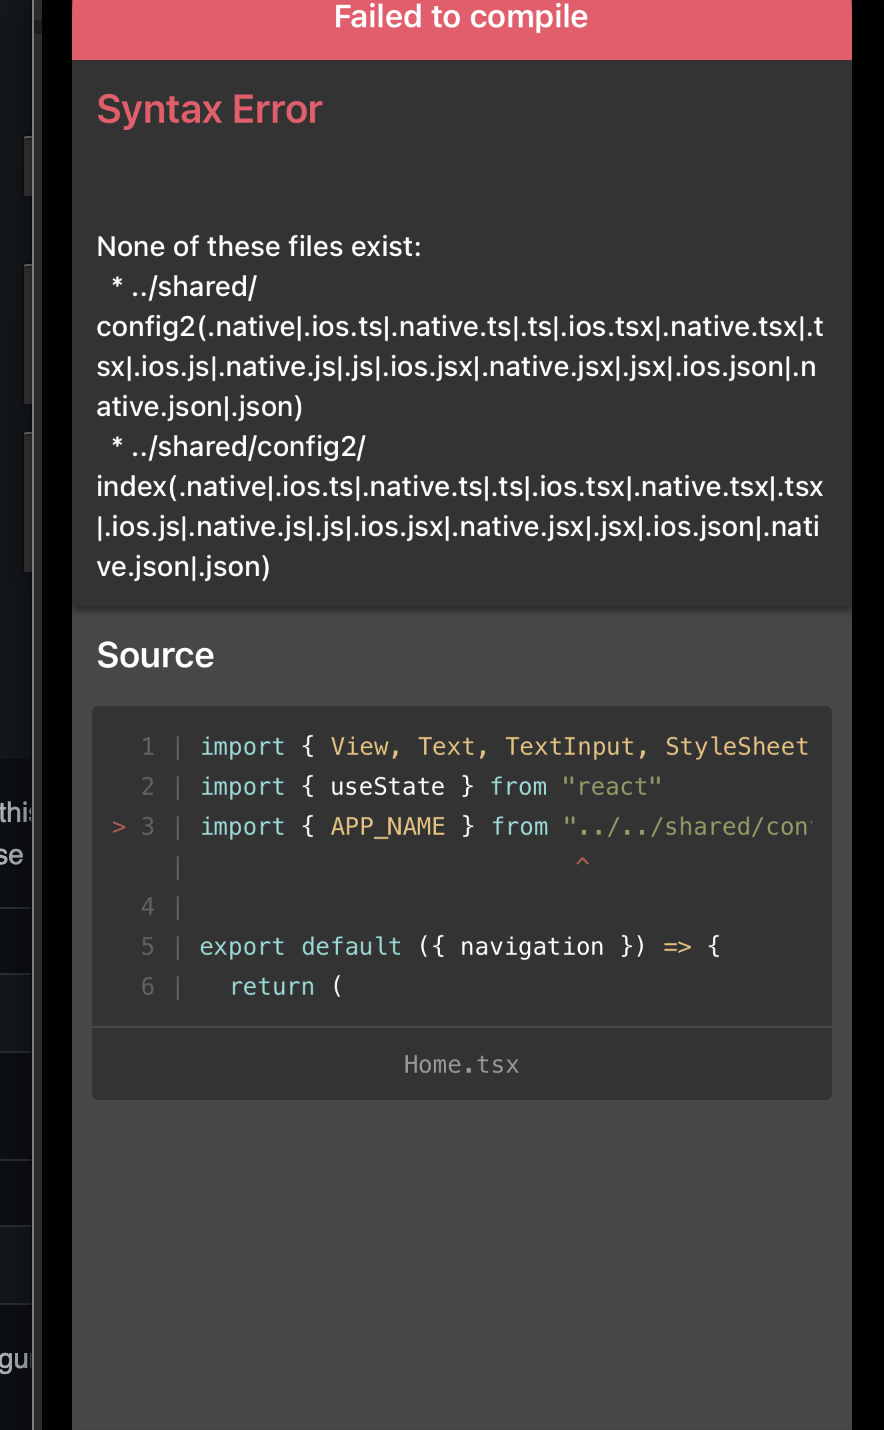This screenshot has width=884, height=1430.
Task: Click the StyleSheet token on line 1
Action: click(x=737, y=746)
